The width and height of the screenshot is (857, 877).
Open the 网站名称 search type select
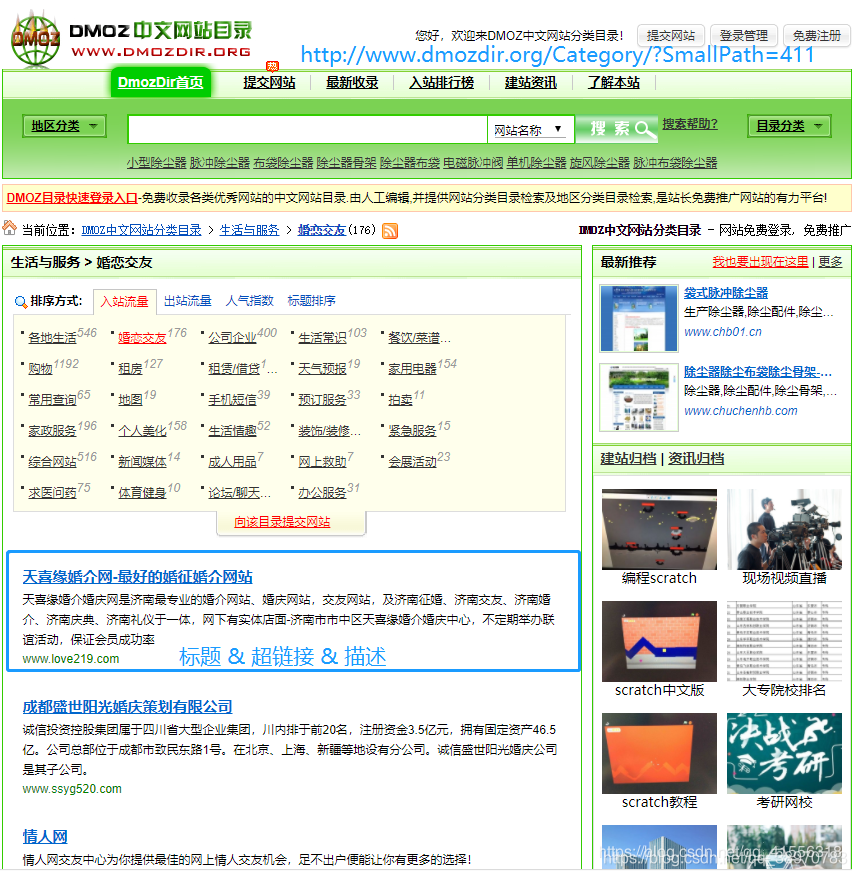click(x=529, y=130)
